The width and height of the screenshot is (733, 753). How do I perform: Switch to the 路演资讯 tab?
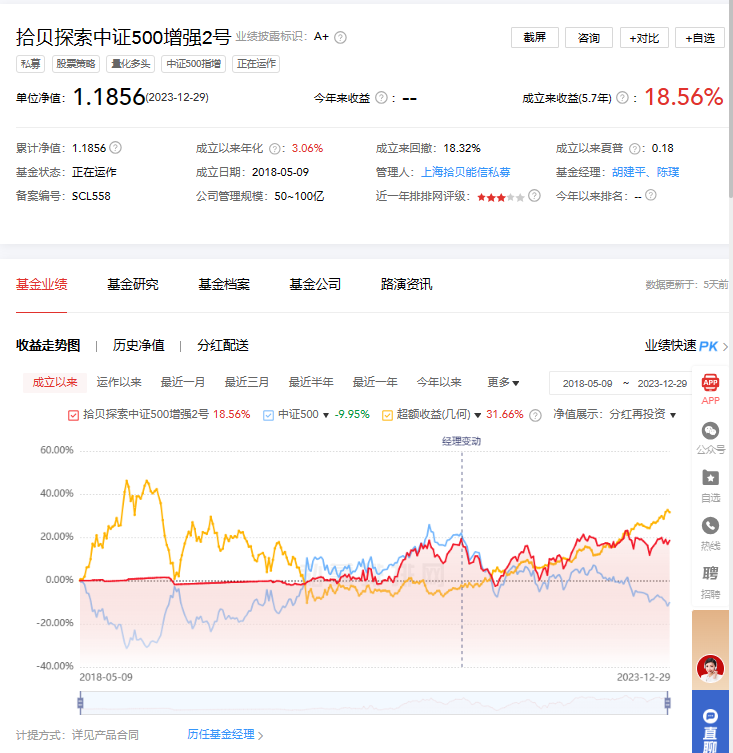tap(406, 285)
